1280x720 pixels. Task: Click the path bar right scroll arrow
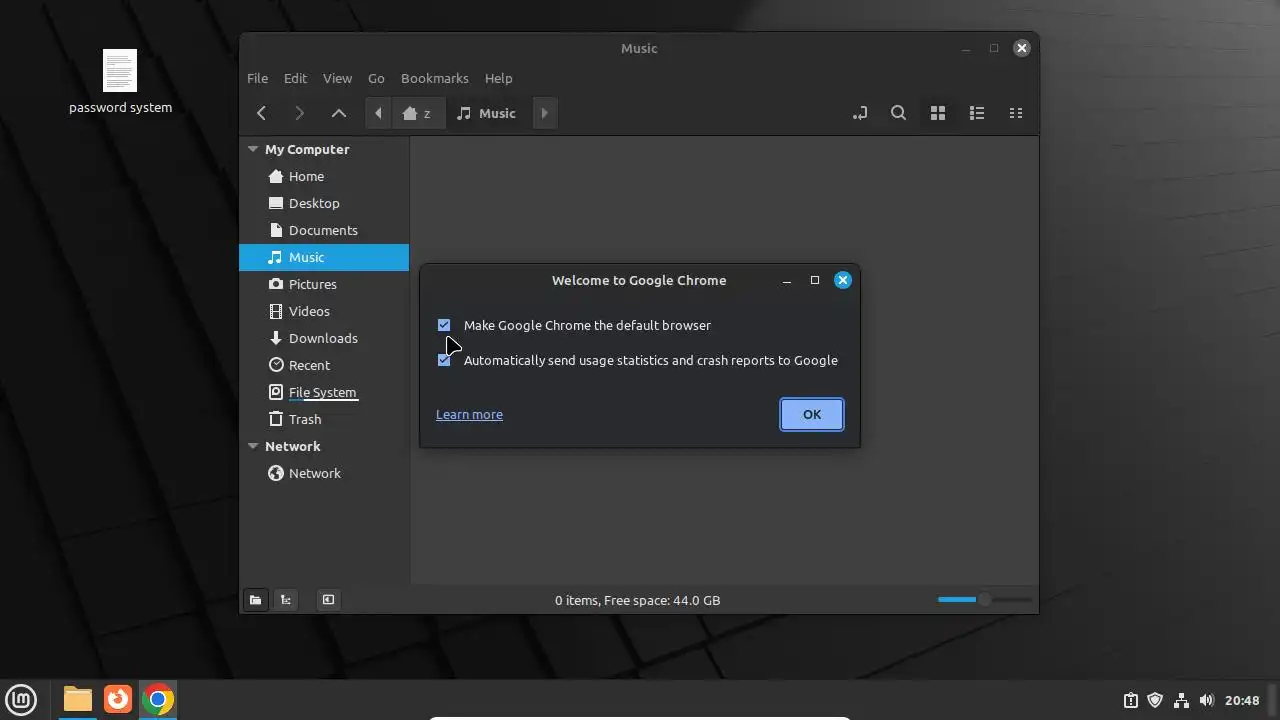point(544,113)
